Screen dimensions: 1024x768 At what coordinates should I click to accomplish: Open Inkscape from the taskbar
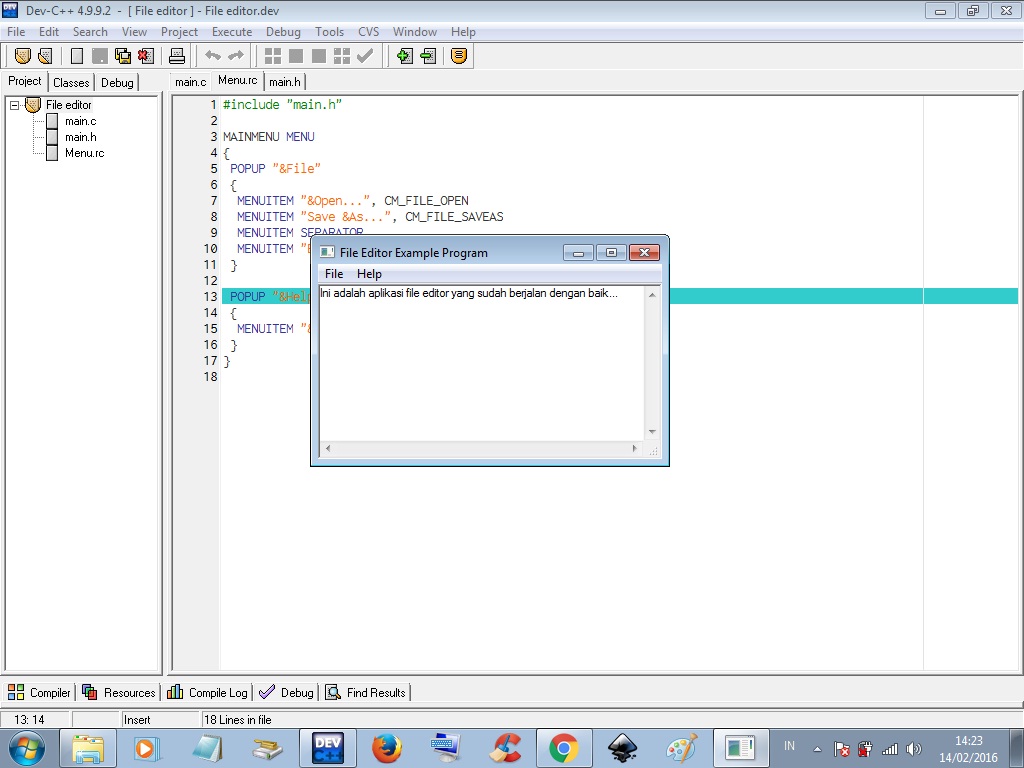click(x=622, y=748)
